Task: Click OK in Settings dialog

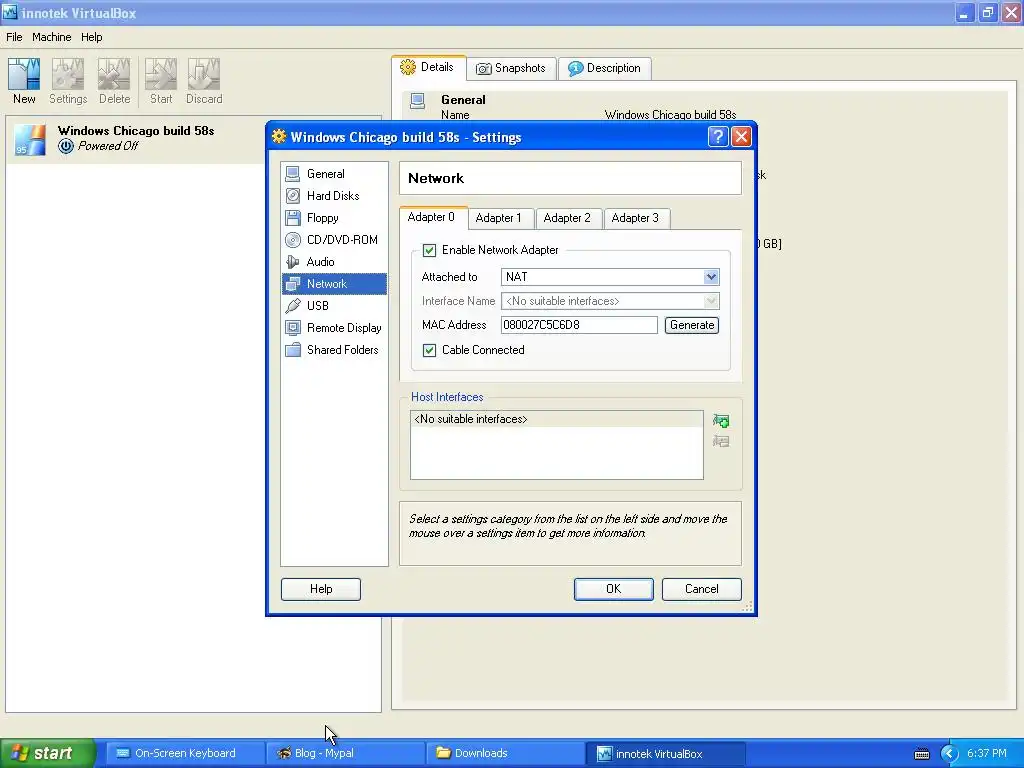Action: coord(613,589)
